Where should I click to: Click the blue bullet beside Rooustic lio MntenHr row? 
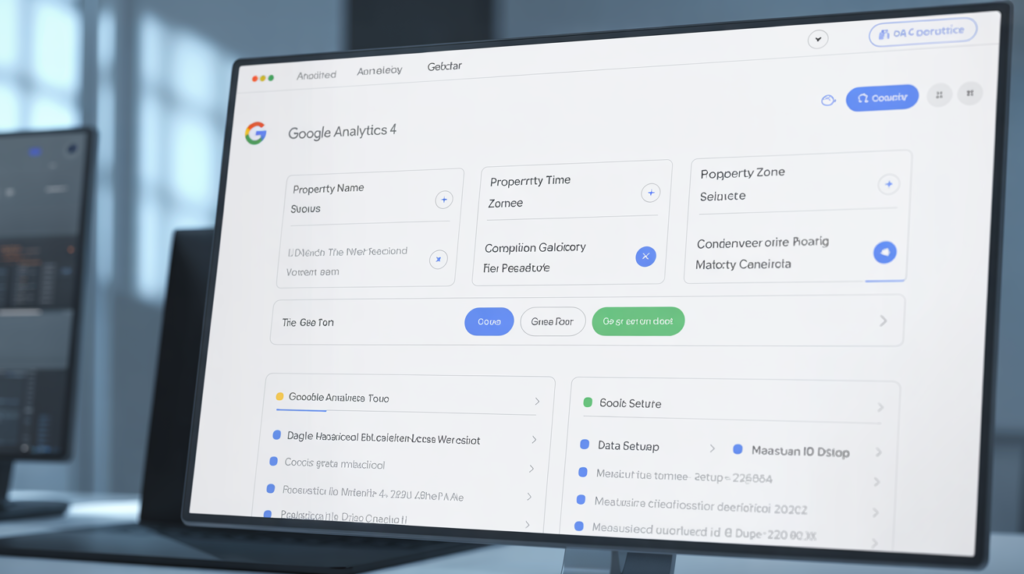pyautogui.click(x=270, y=488)
